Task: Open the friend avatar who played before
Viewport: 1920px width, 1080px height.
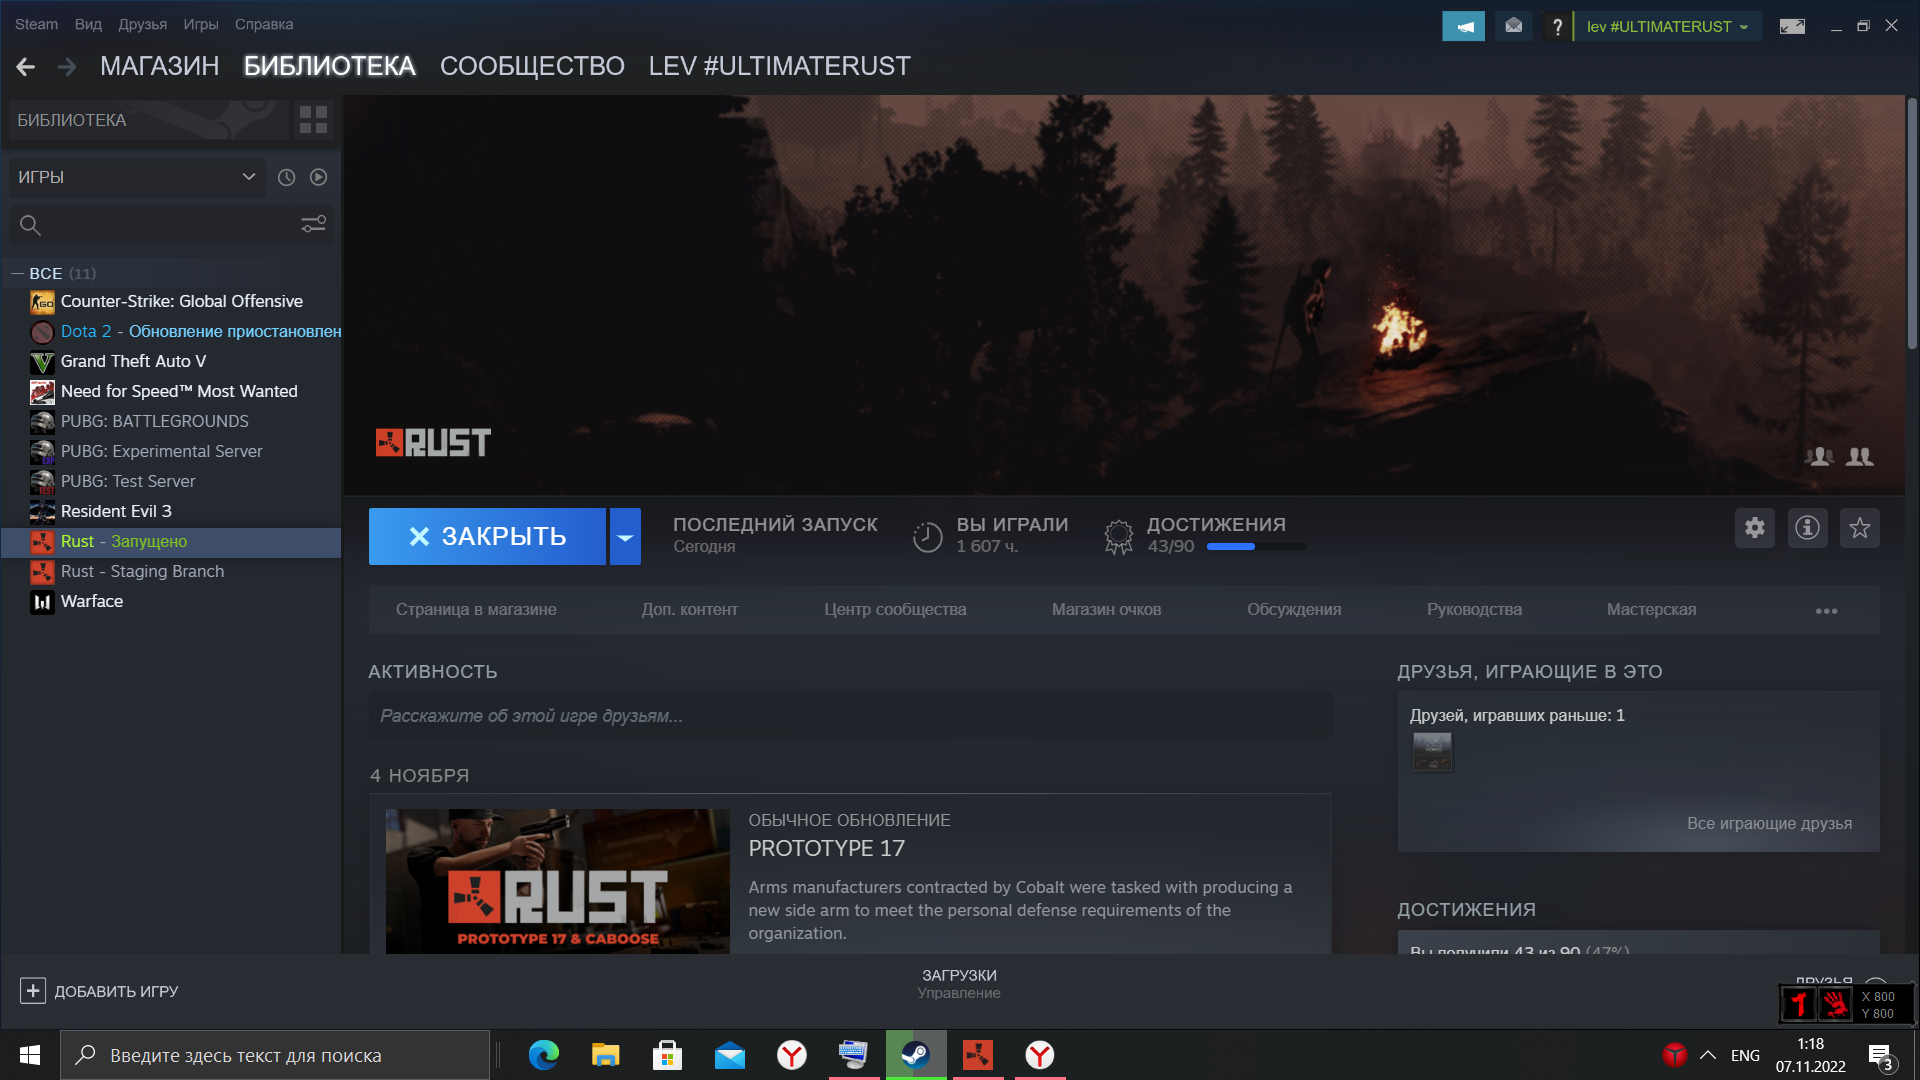Action: click(1432, 752)
